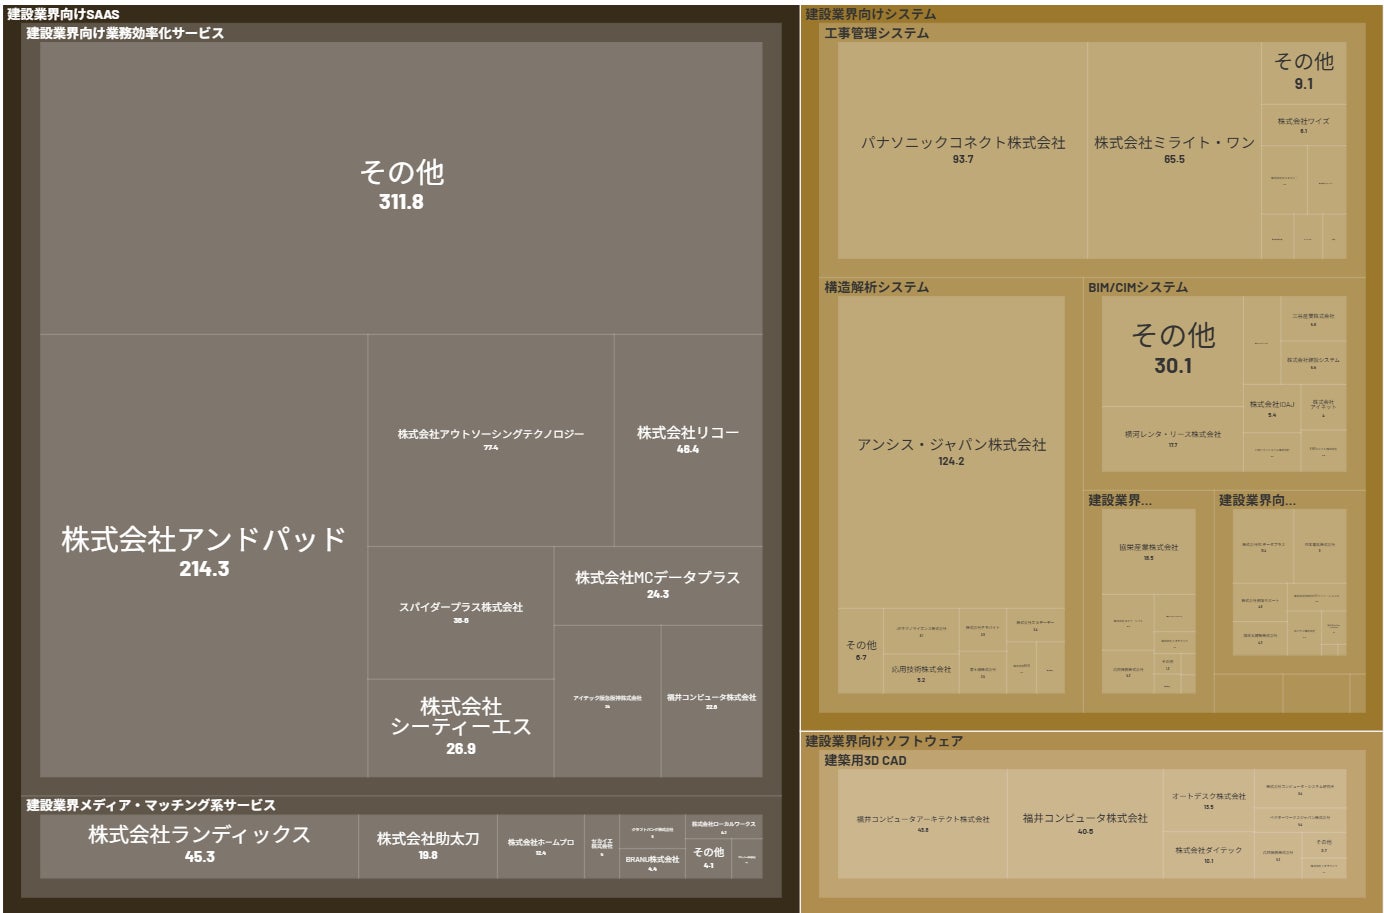Viewport: 1384px width, 913px height.
Task: Click the スパイダープラス株式会社 cell
Action: [461, 612]
